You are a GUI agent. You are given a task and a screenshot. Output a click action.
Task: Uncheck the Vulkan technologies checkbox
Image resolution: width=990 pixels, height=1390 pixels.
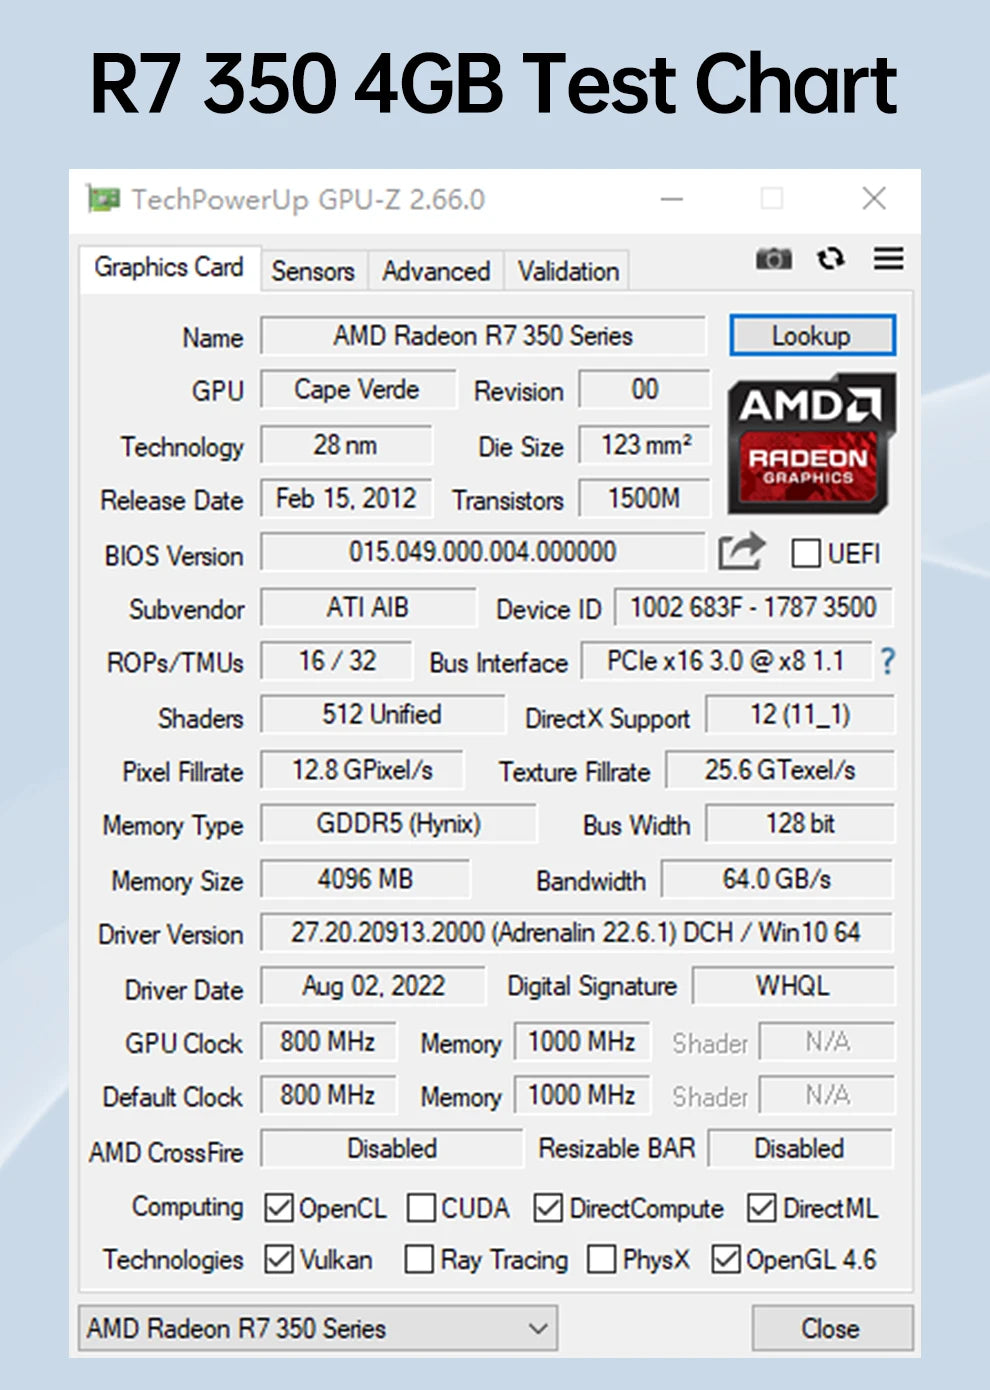(x=278, y=1260)
